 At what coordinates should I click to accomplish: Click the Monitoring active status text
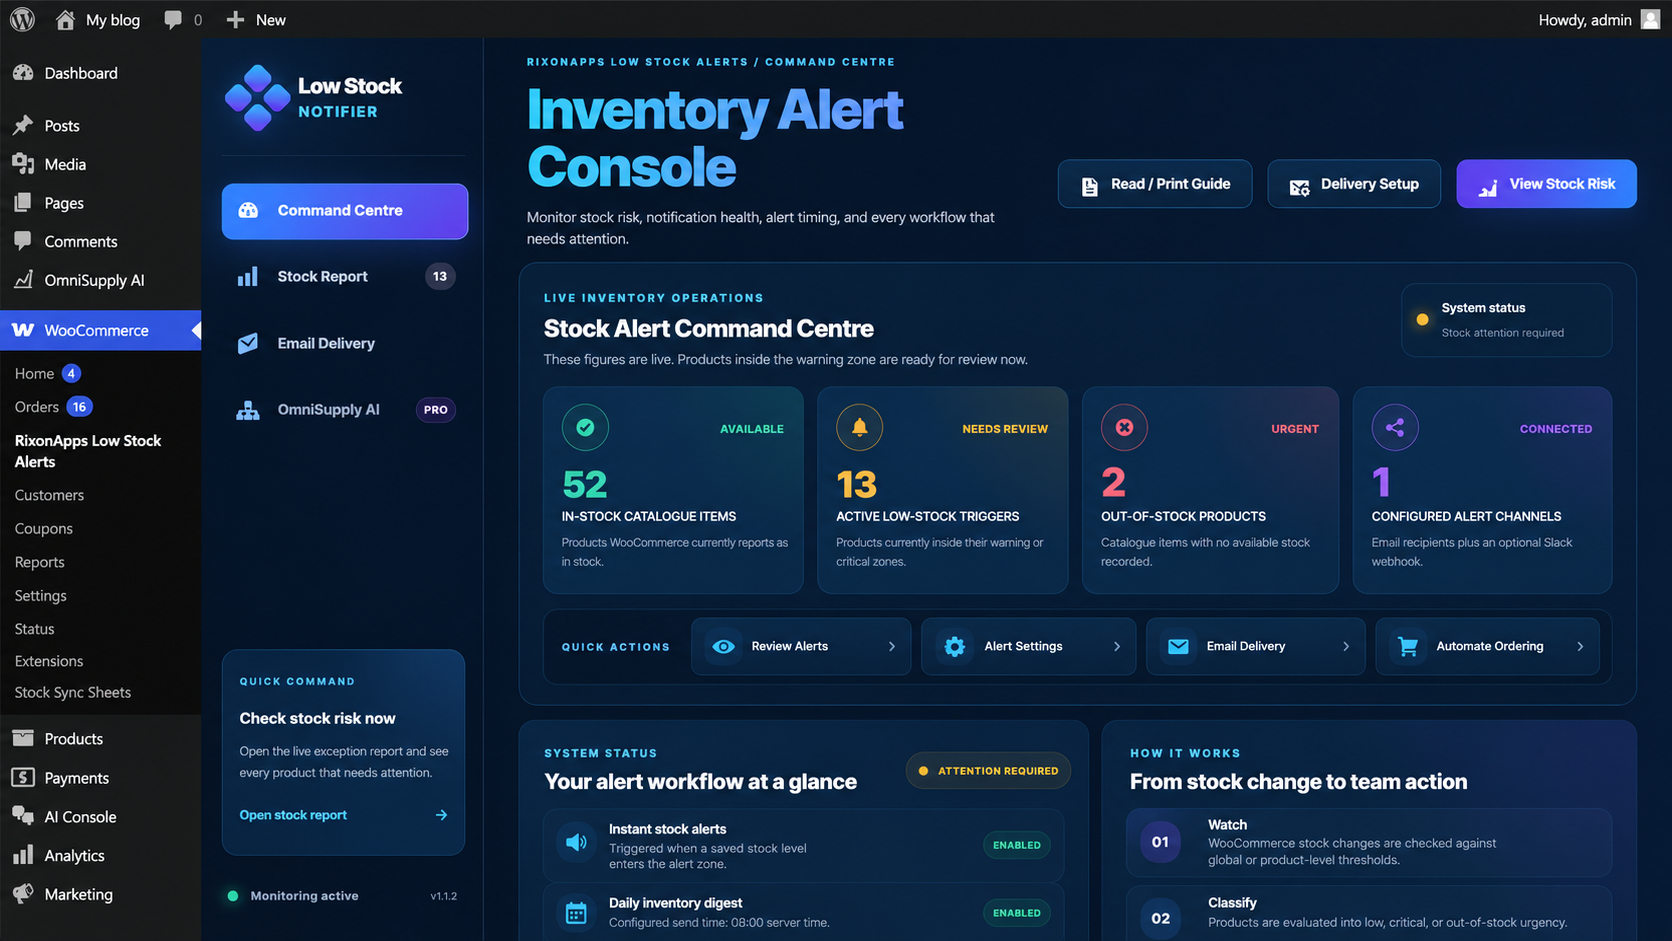(x=304, y=896)
